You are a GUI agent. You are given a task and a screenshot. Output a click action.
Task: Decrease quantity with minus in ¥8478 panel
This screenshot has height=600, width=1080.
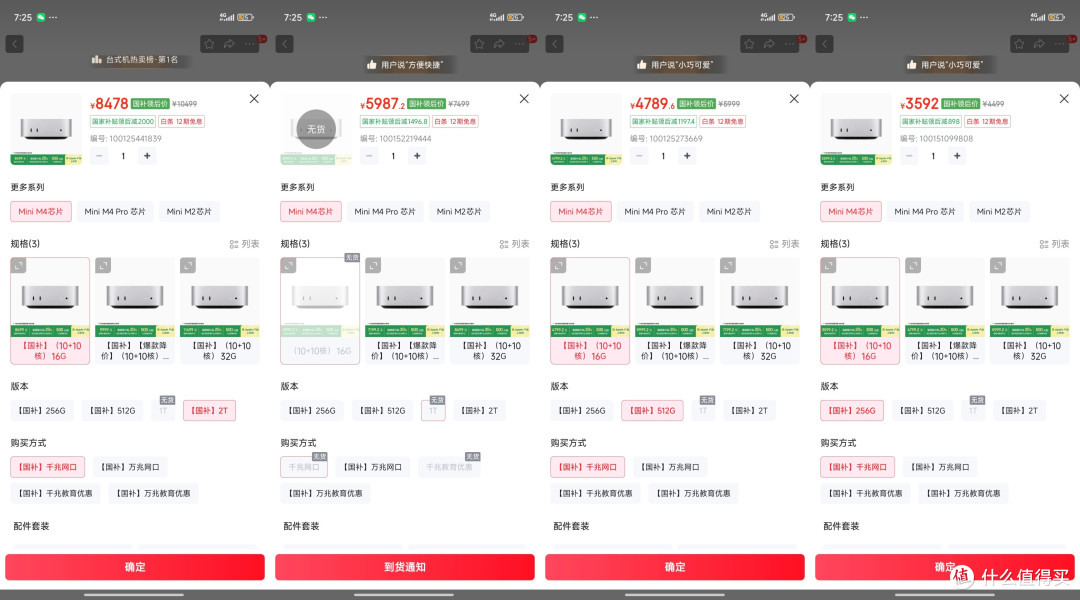[99, 156]
